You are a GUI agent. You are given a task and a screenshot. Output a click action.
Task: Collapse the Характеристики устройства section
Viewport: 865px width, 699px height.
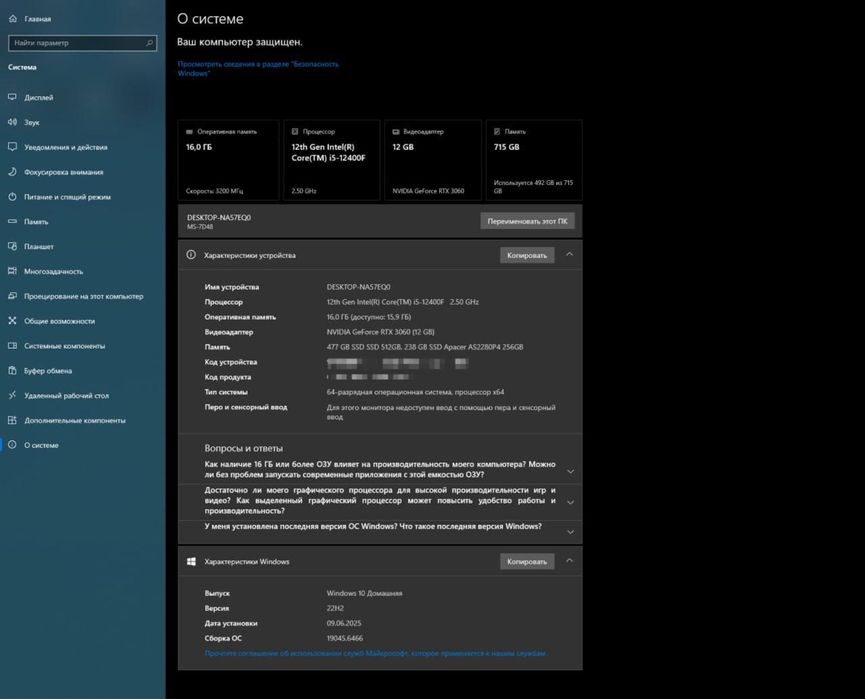(569, 254)
